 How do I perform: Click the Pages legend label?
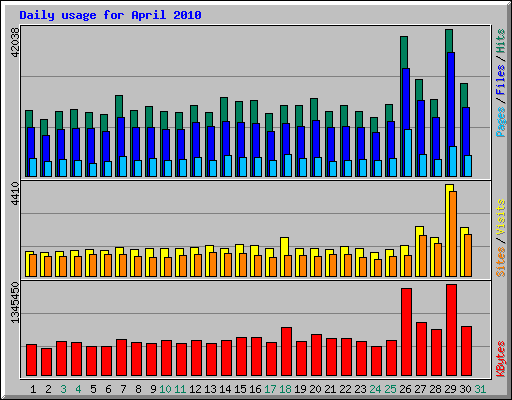coord(500,122)
